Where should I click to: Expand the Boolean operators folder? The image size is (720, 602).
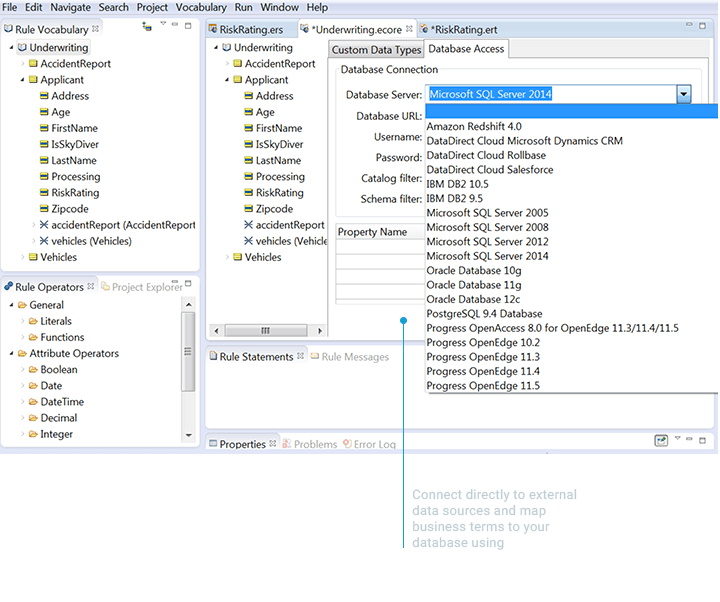click(x=22, y=369)
